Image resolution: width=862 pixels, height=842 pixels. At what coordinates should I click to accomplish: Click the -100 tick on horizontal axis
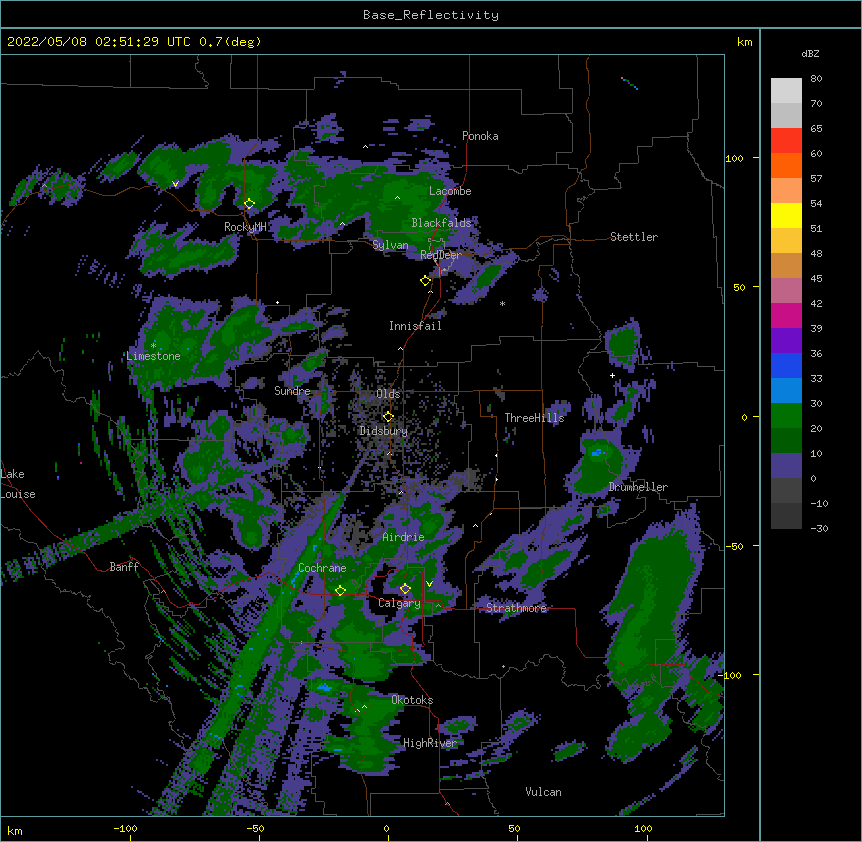click(125, 829)
